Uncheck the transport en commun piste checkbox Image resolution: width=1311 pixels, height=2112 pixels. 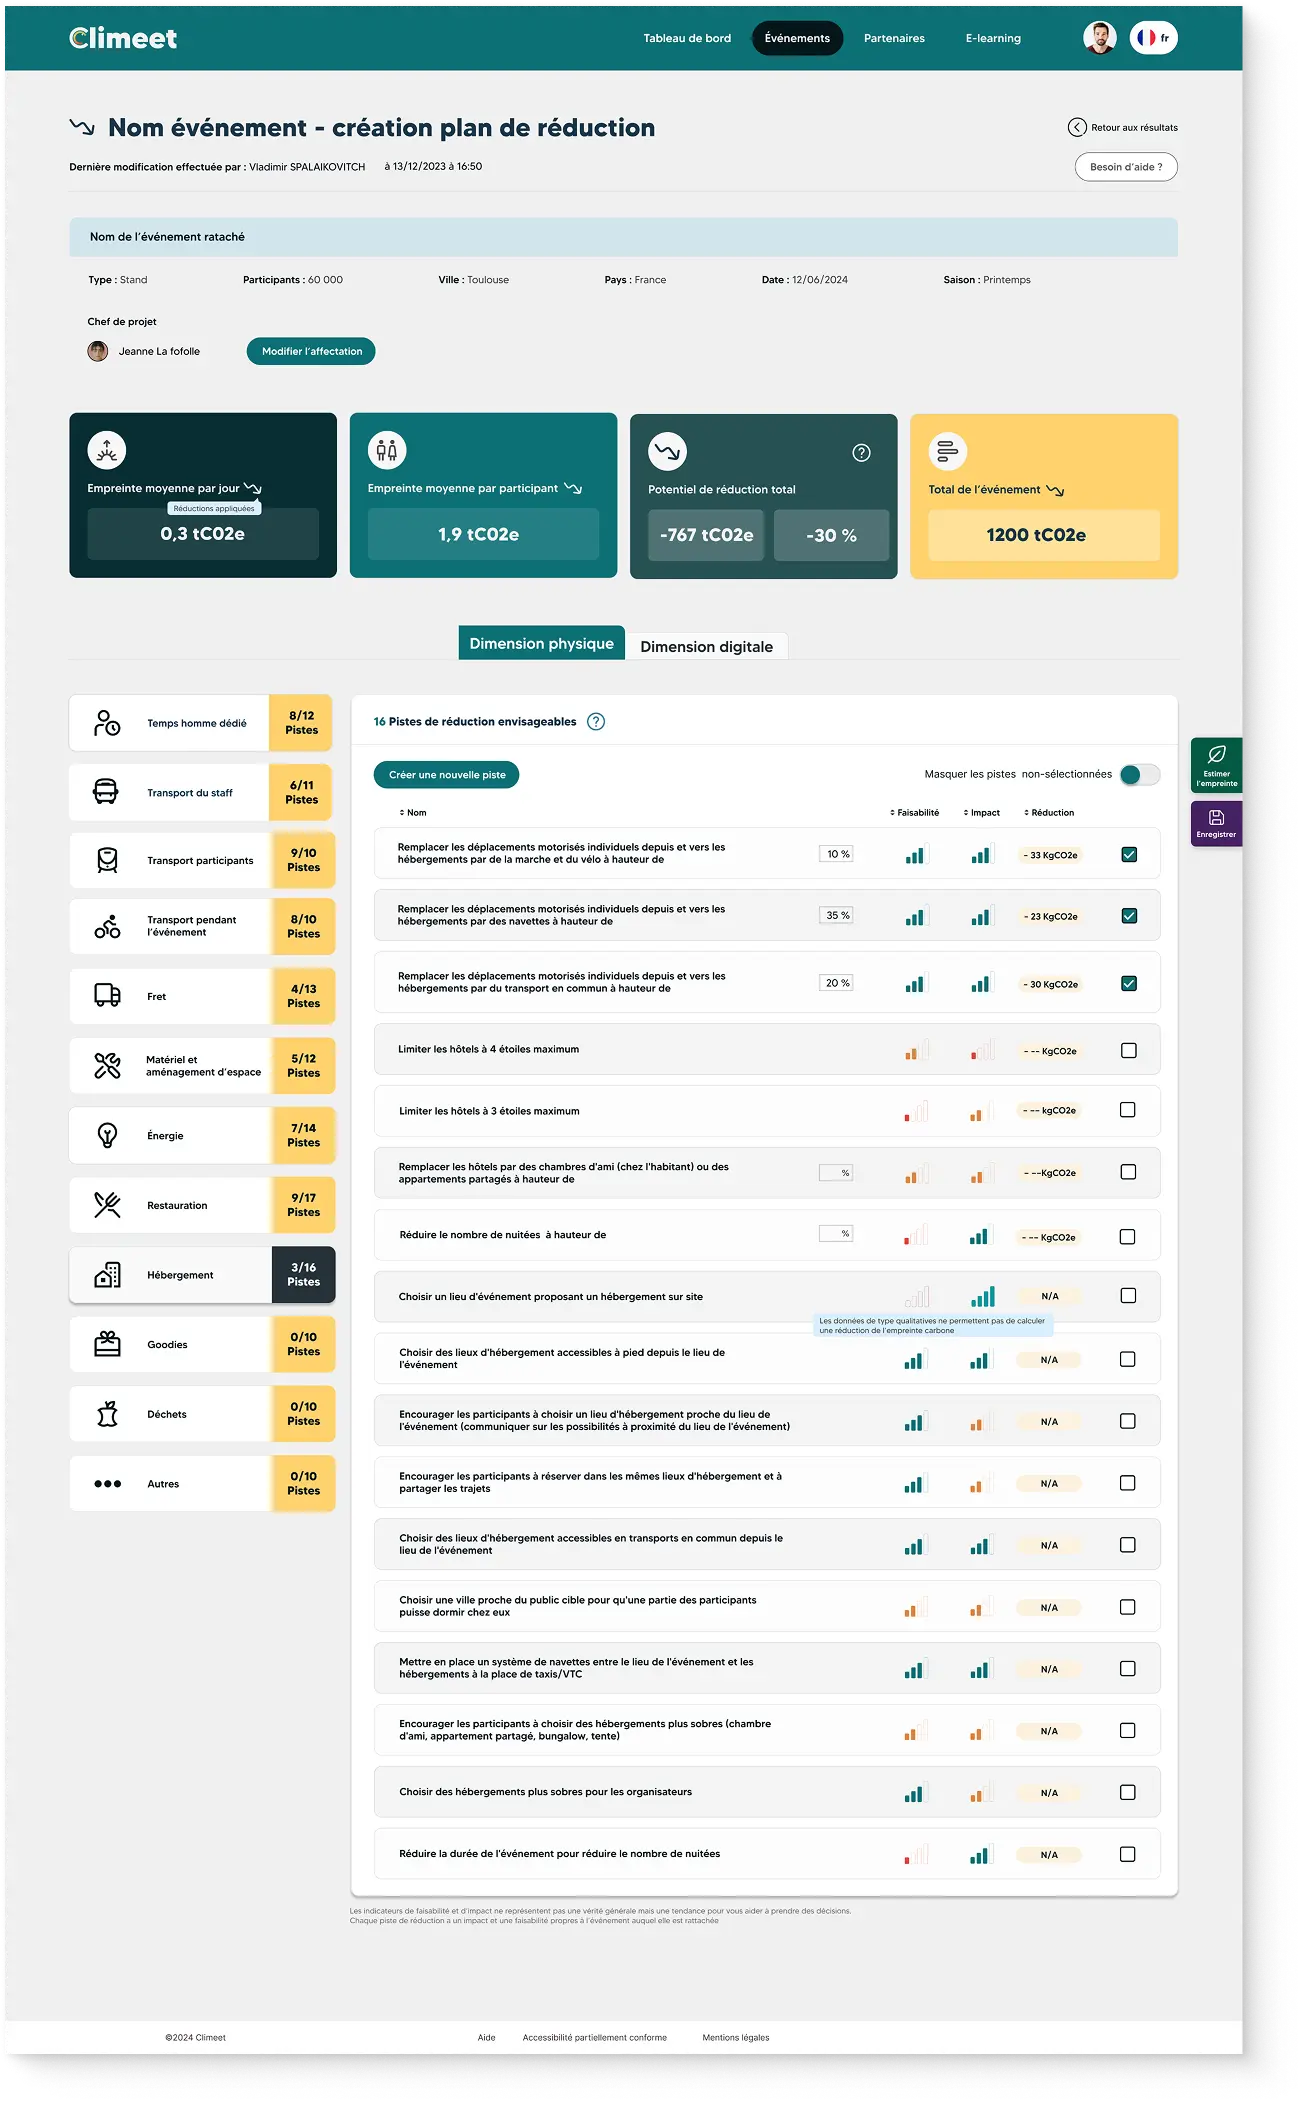pos(1129,983)
